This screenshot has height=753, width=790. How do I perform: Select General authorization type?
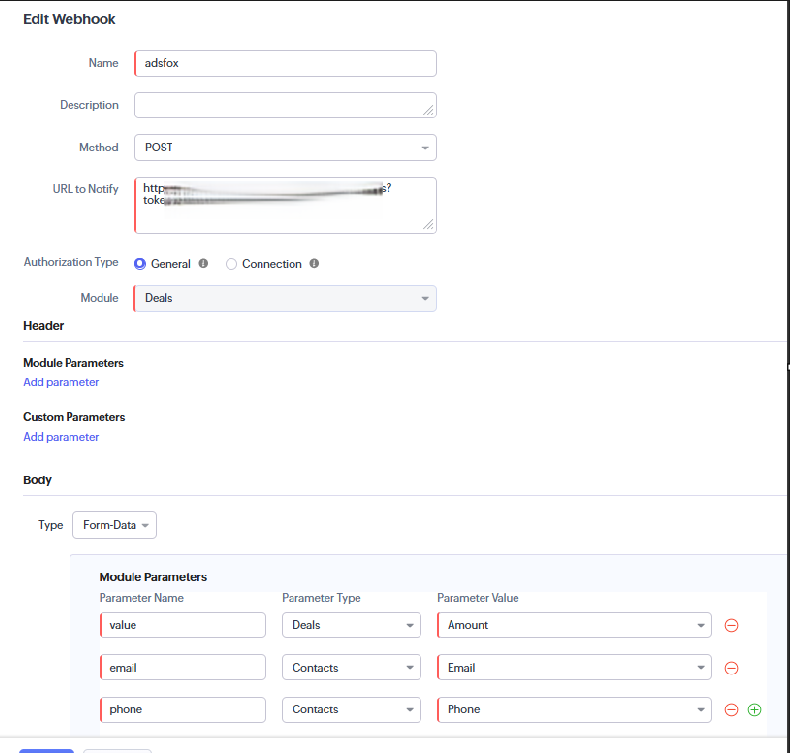140,264
